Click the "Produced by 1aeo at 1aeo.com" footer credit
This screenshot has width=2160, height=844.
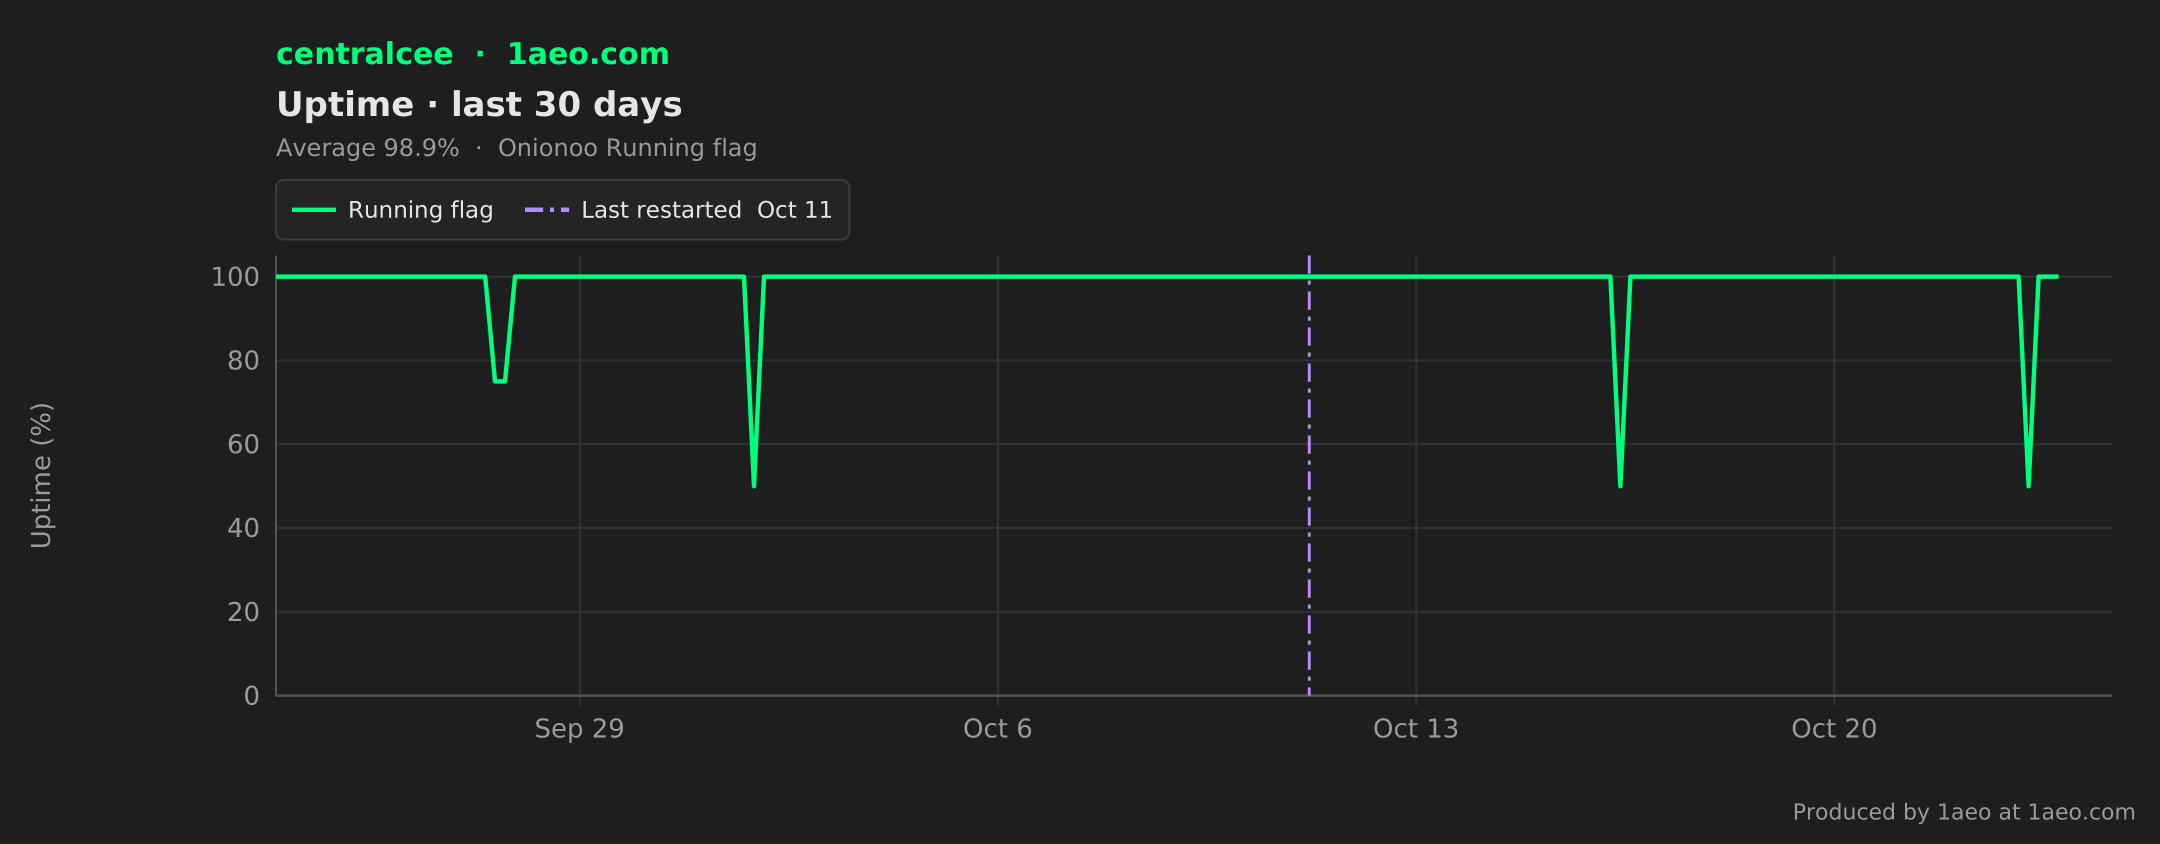coord(1964,812)
